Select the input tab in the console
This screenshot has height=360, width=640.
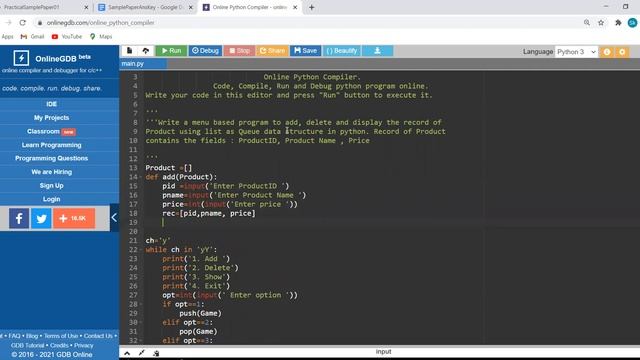pyautogui.click(x=383, y=351)
